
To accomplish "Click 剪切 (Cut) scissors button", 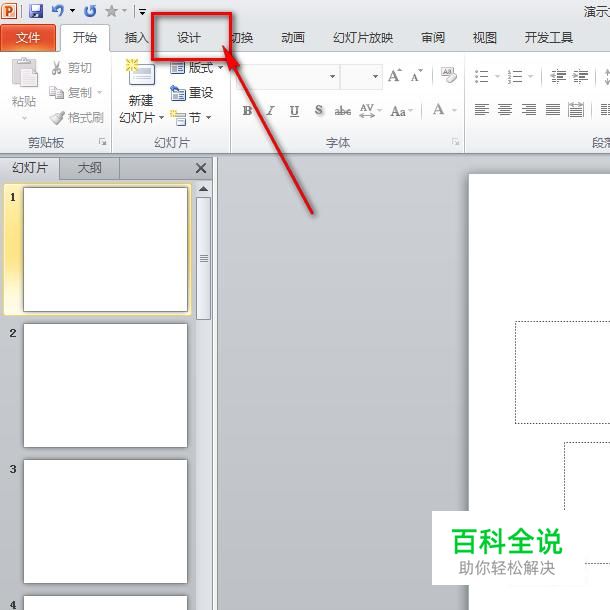I will 71,68.
